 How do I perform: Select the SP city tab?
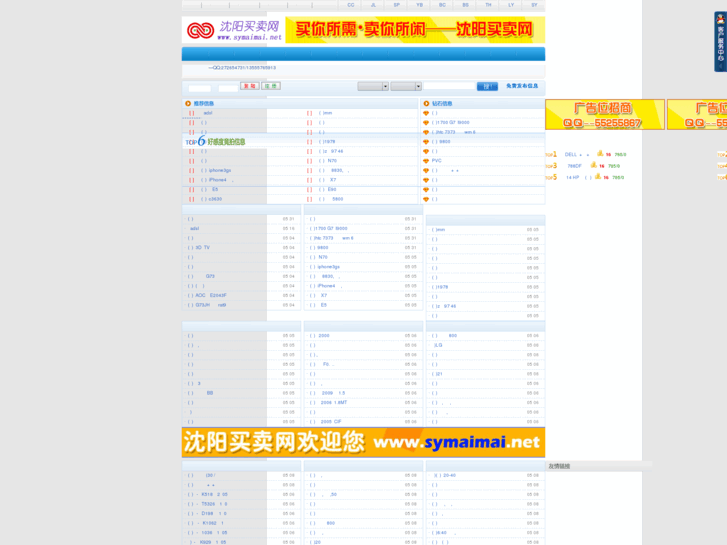click(x=396, y=5)
